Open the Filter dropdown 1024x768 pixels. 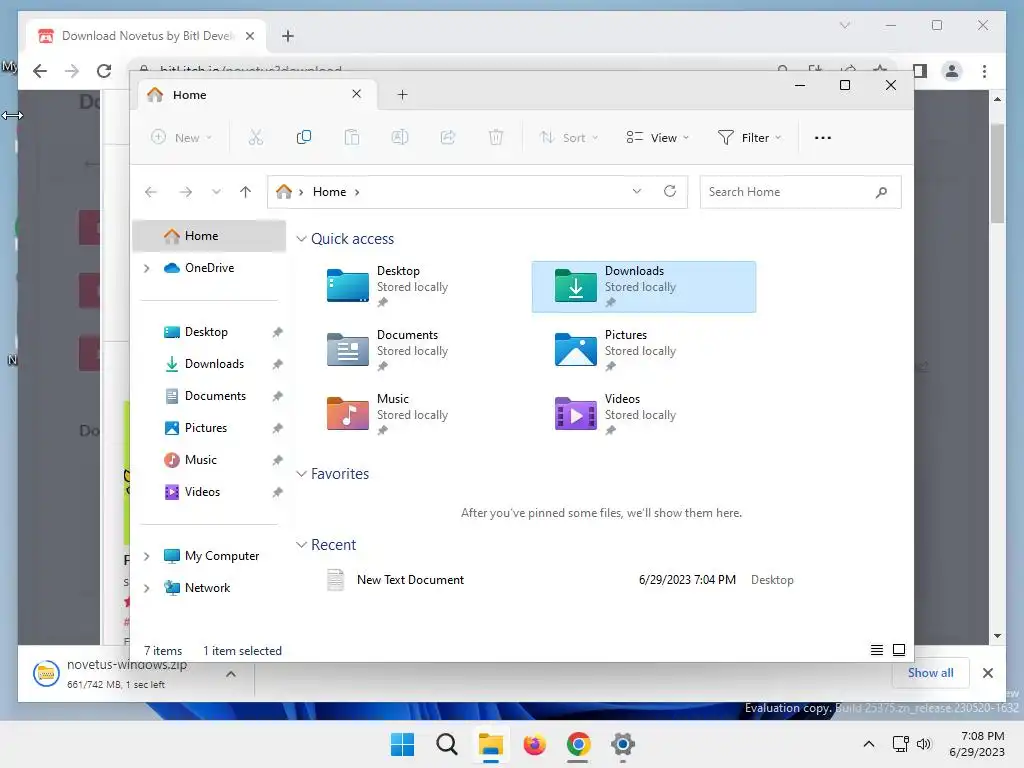pyautogui.click(x=749, y=137)
